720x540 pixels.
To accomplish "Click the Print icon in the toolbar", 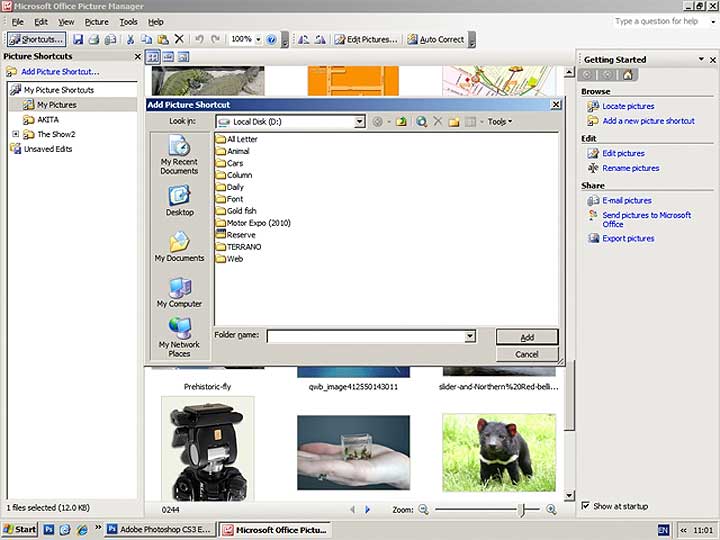I will 94,39.
